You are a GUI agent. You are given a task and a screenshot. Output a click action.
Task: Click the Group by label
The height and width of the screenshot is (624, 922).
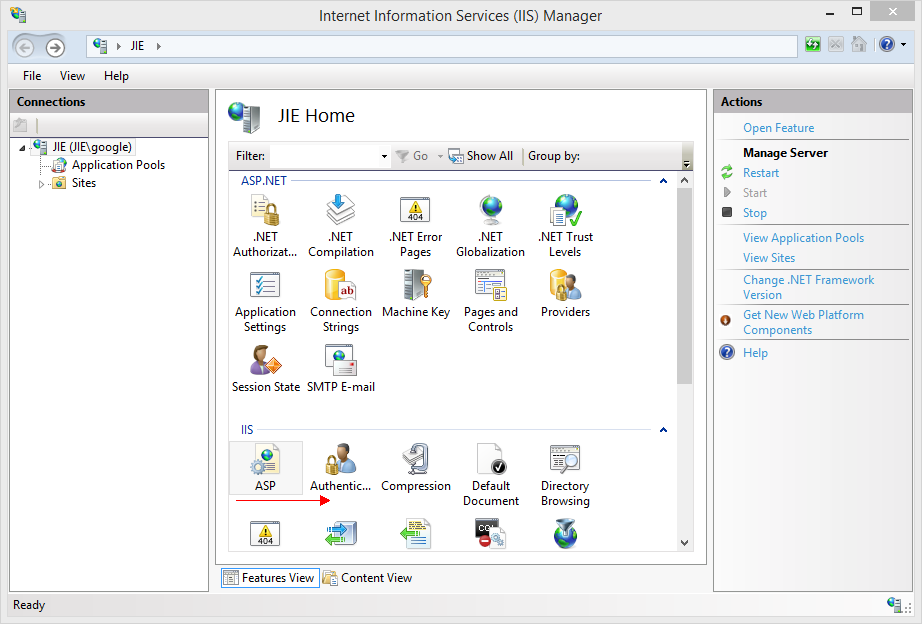coord(553,156)
